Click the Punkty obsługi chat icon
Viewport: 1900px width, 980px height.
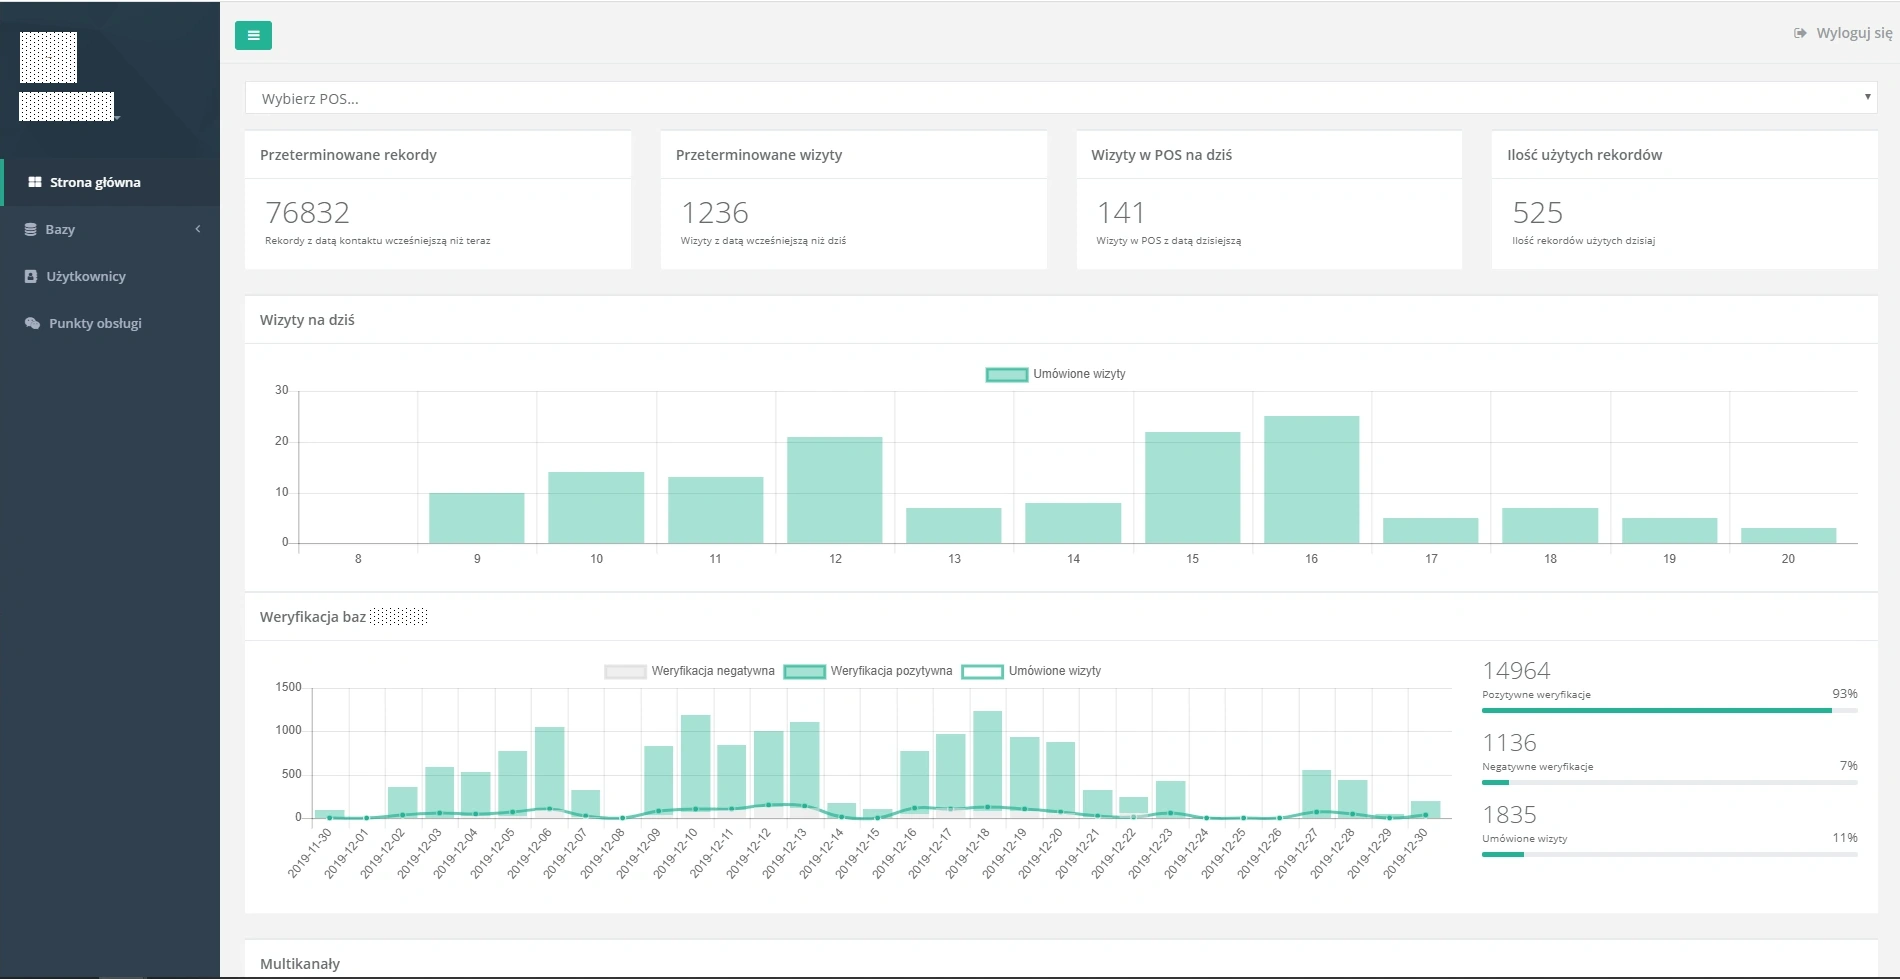point(32,323)
